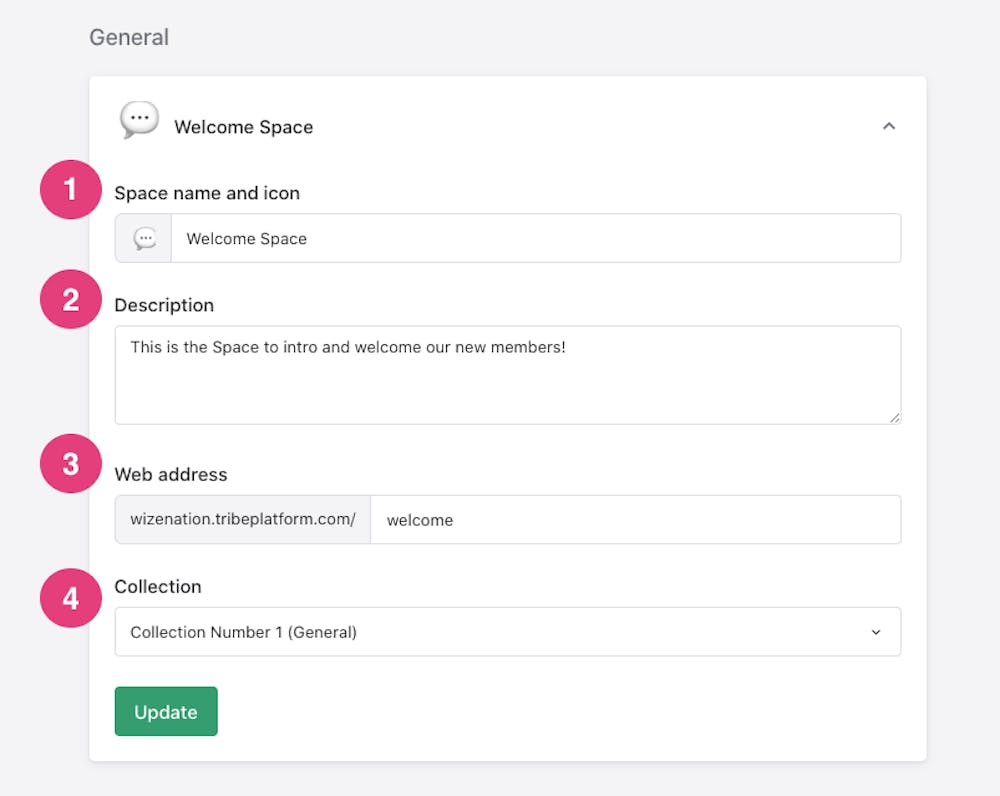Click the Description text area resize handle
This screenshot has height=796, width=1000.
click(x=895, y=418)
